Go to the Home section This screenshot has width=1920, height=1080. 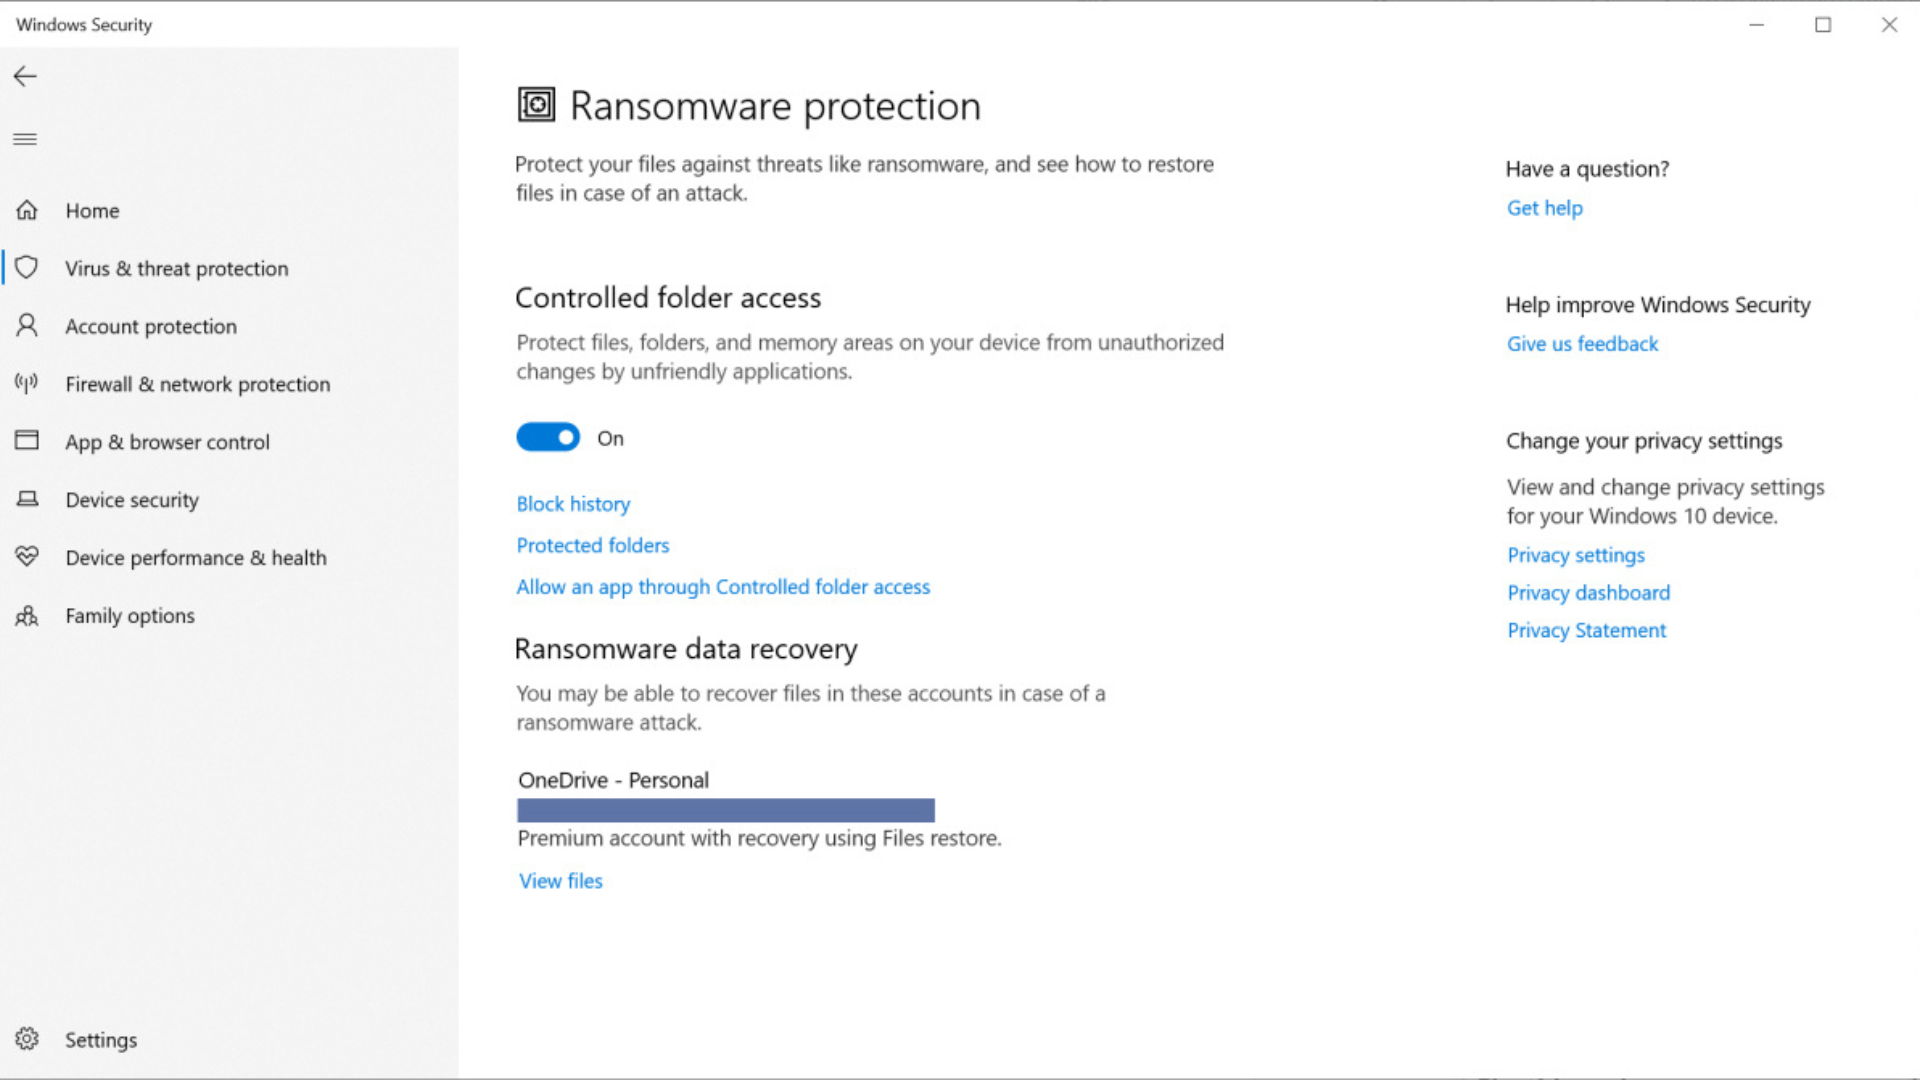[92, 210]
